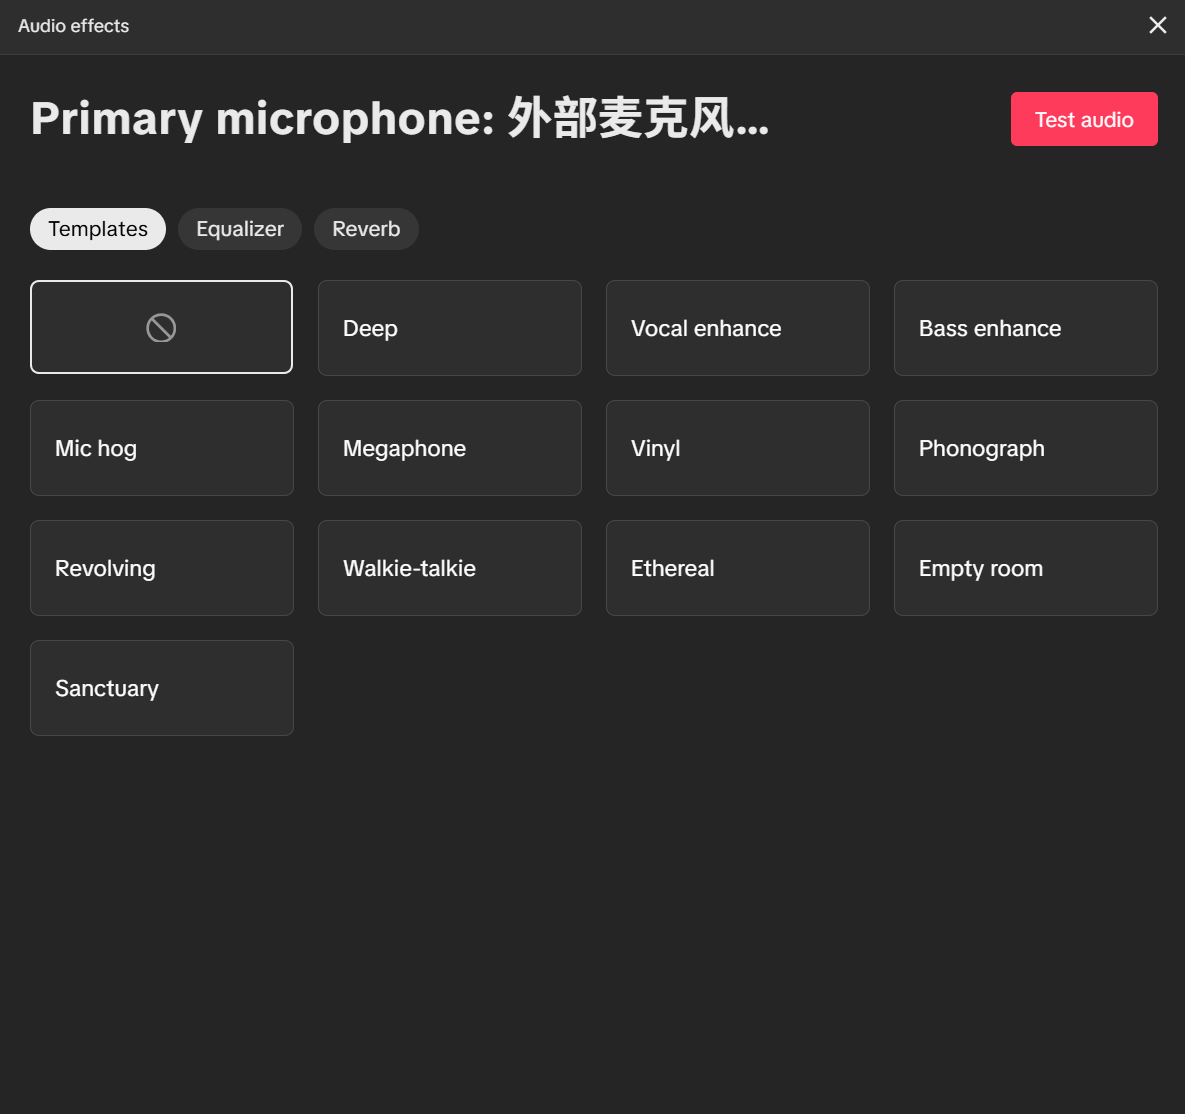Apply the Vinyl audio template
The width and height of the screenshot is (1185, 1114).
click(737, 448)
